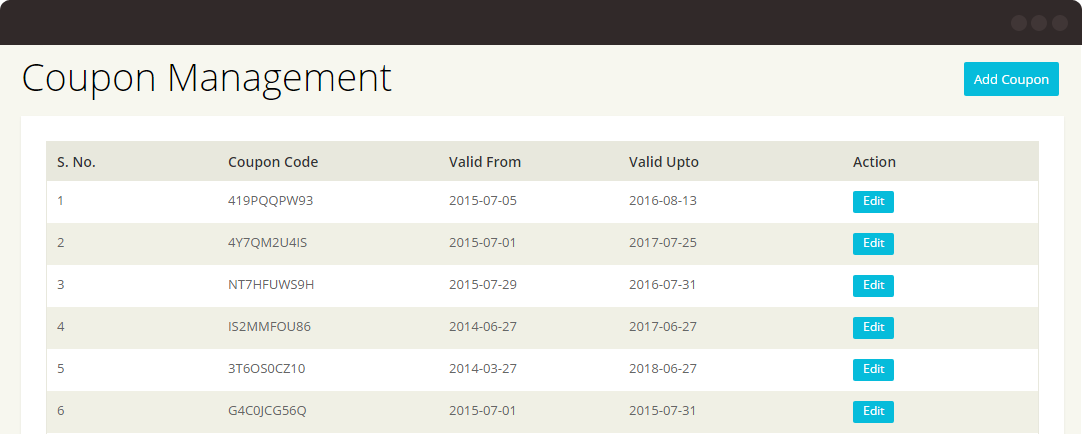
Task: Click the Valid Upto column header
Action: coord(664,162)
